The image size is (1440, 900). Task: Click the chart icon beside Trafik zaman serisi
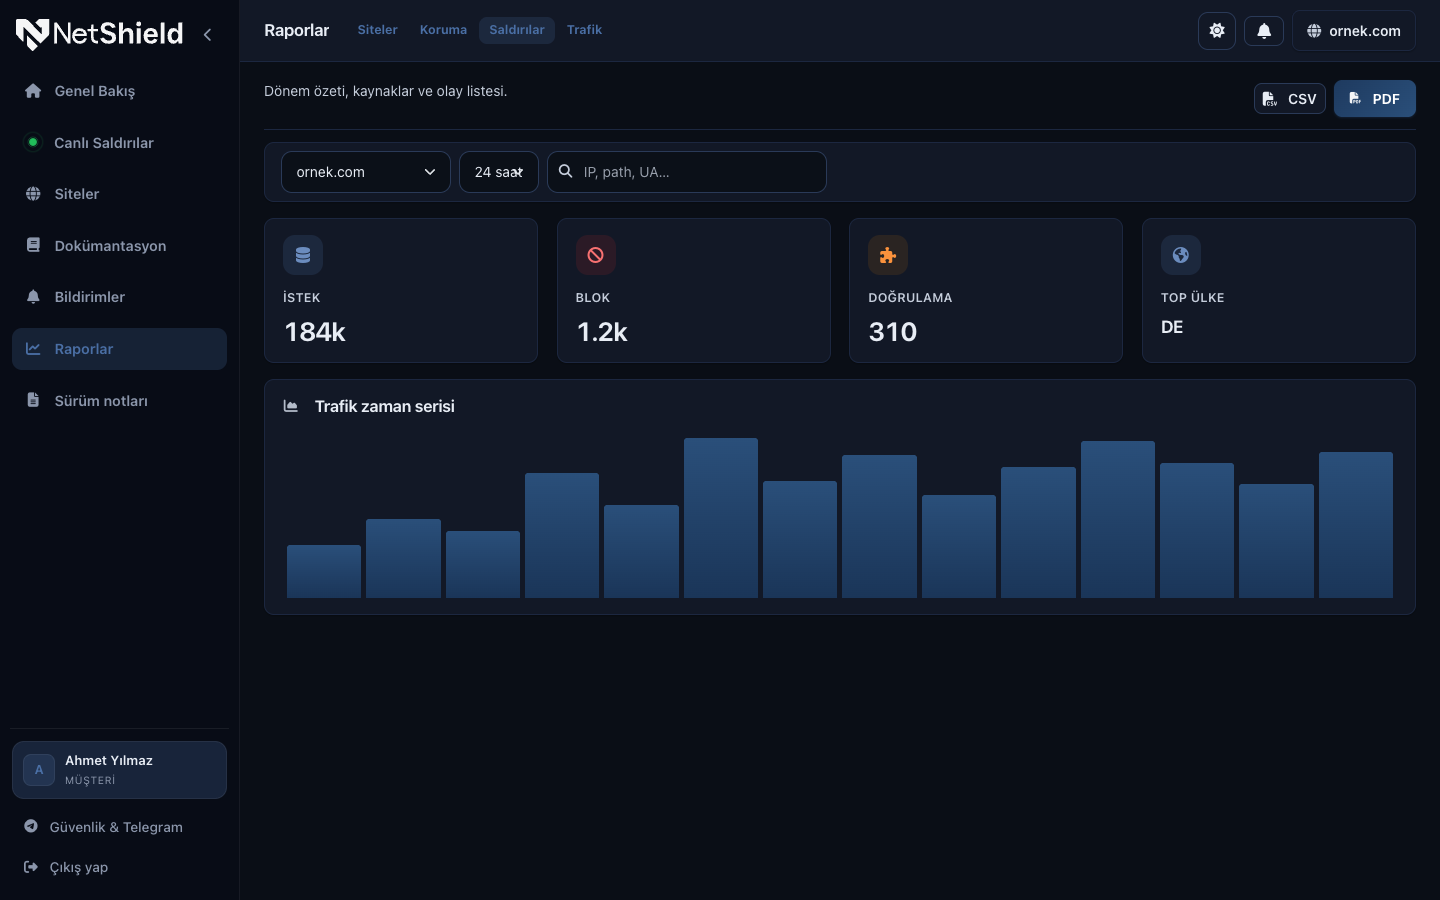tap(291, 406)
